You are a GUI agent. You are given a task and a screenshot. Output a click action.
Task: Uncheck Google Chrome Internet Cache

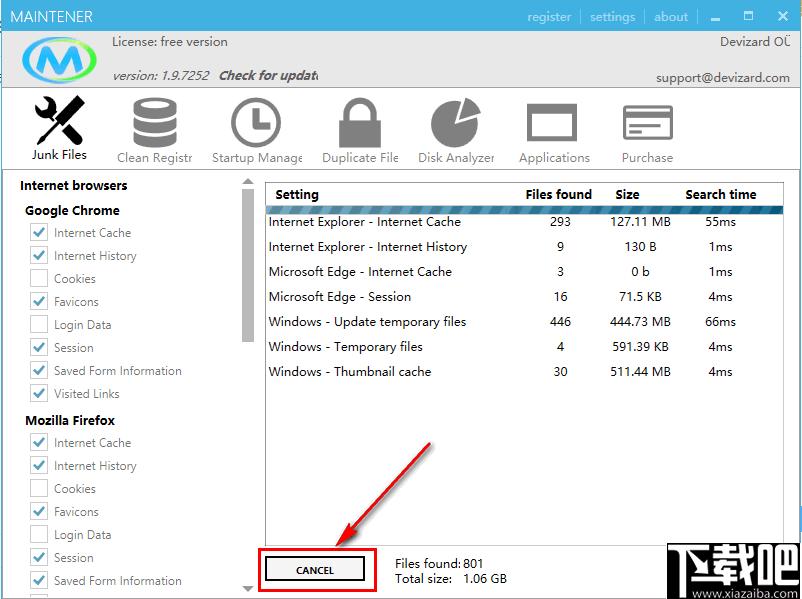pyautogui.click(x=39, y=232)
